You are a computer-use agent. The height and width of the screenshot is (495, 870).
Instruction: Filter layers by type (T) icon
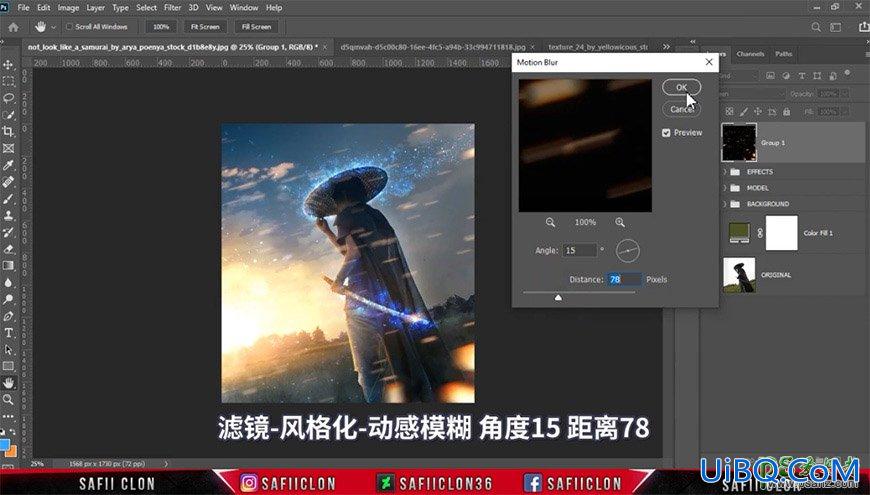801,75
